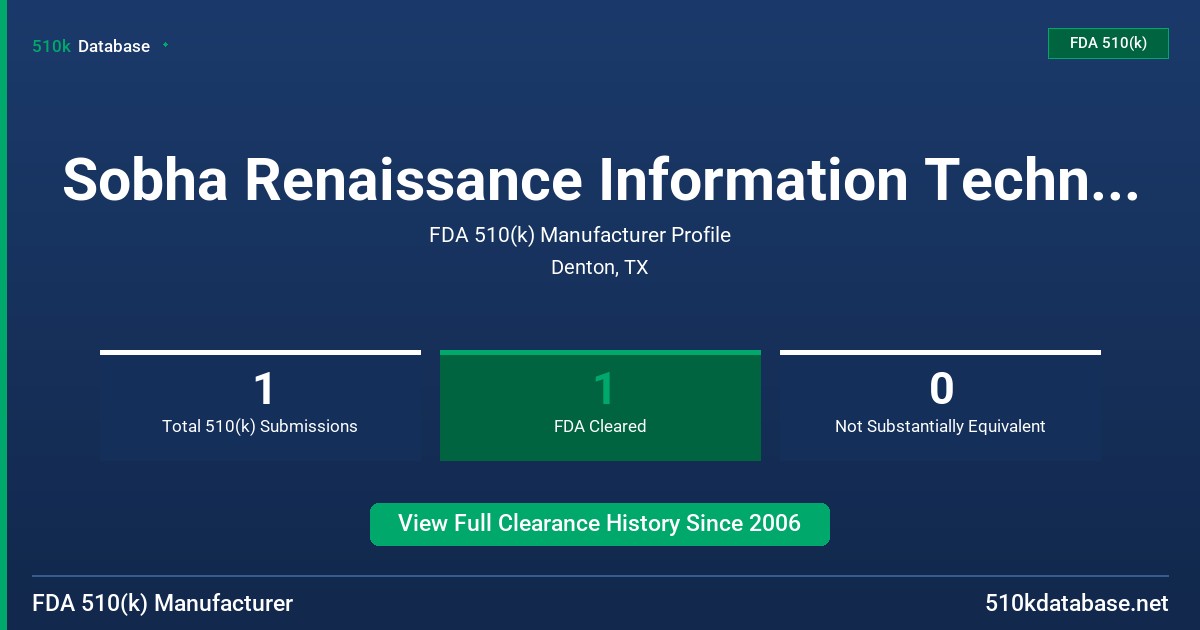Click the FDA 510(k) Manufacturer Profile subtitle
Screen dimensions: 1200x630
point(580,235)
